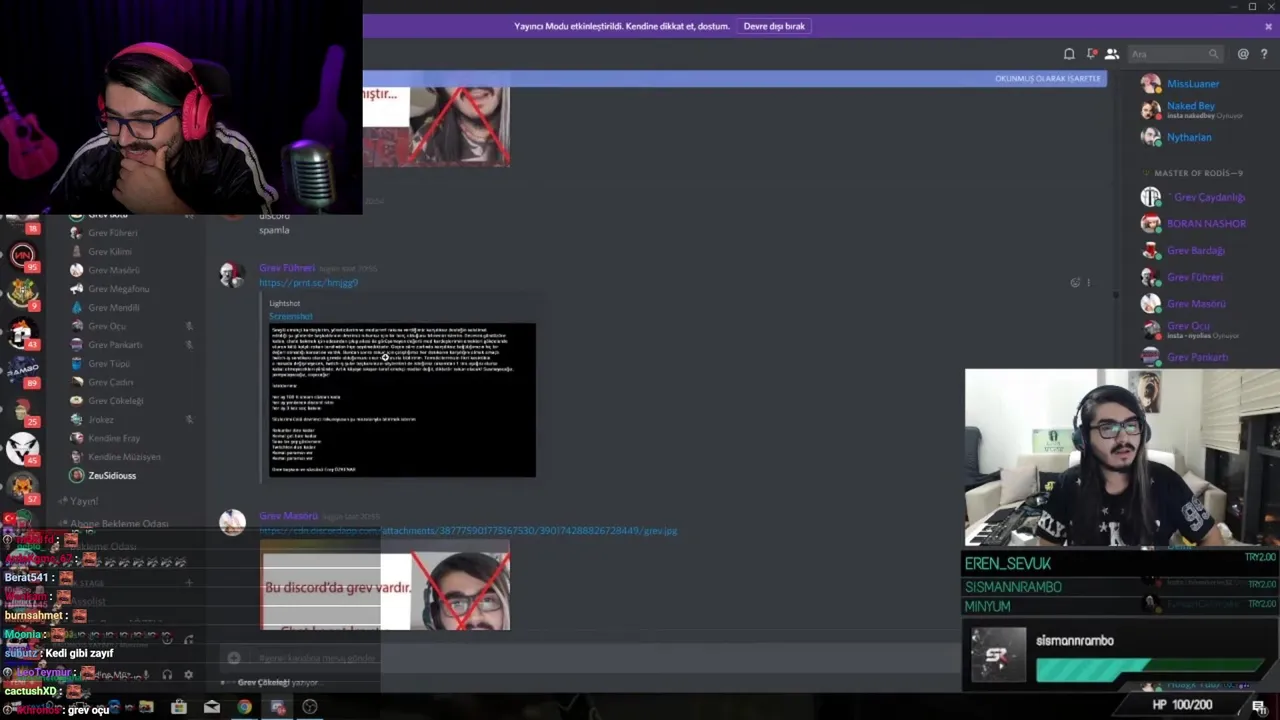Select ZeuSidiouss in the voice channel
The width and height of the screenshot is (1280, 720).
[x=112, y=476]
